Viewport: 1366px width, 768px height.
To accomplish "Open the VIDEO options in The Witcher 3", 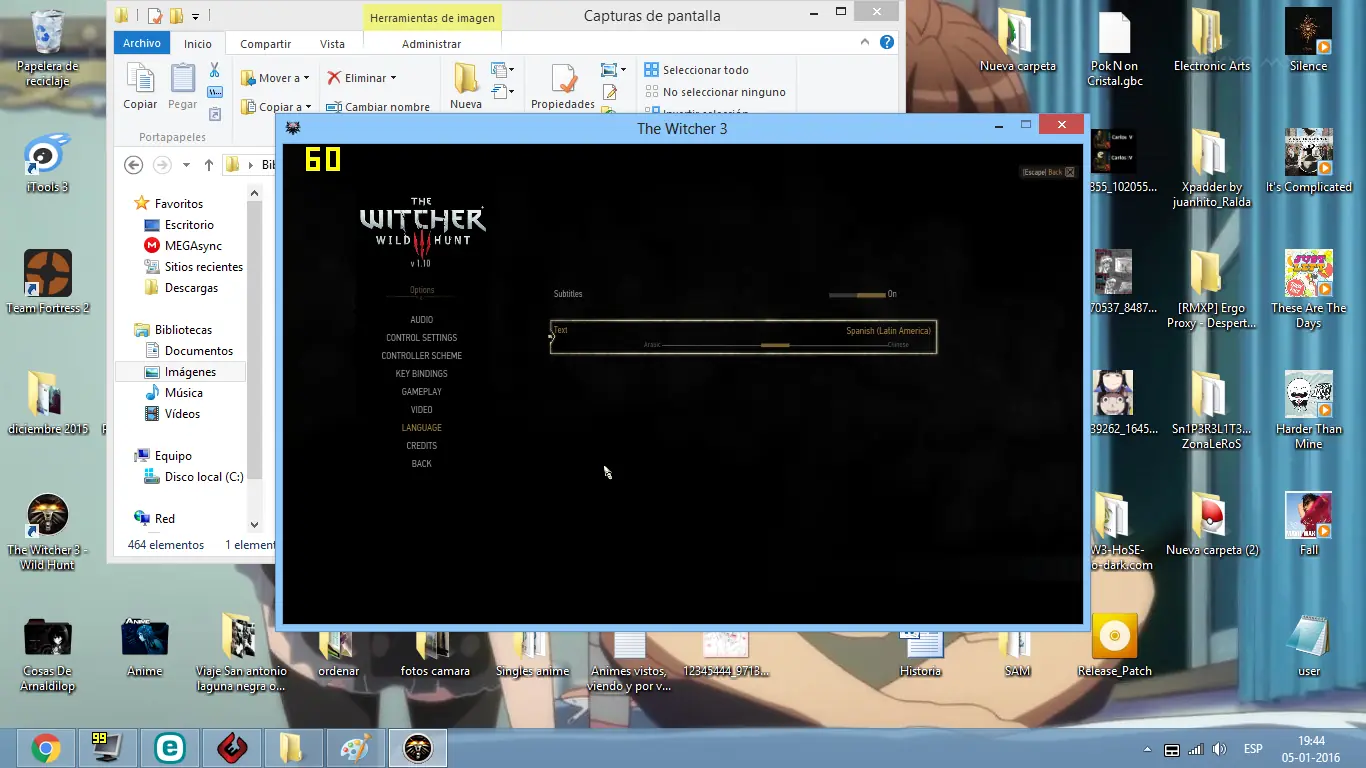I will click(x=422, y=410).
